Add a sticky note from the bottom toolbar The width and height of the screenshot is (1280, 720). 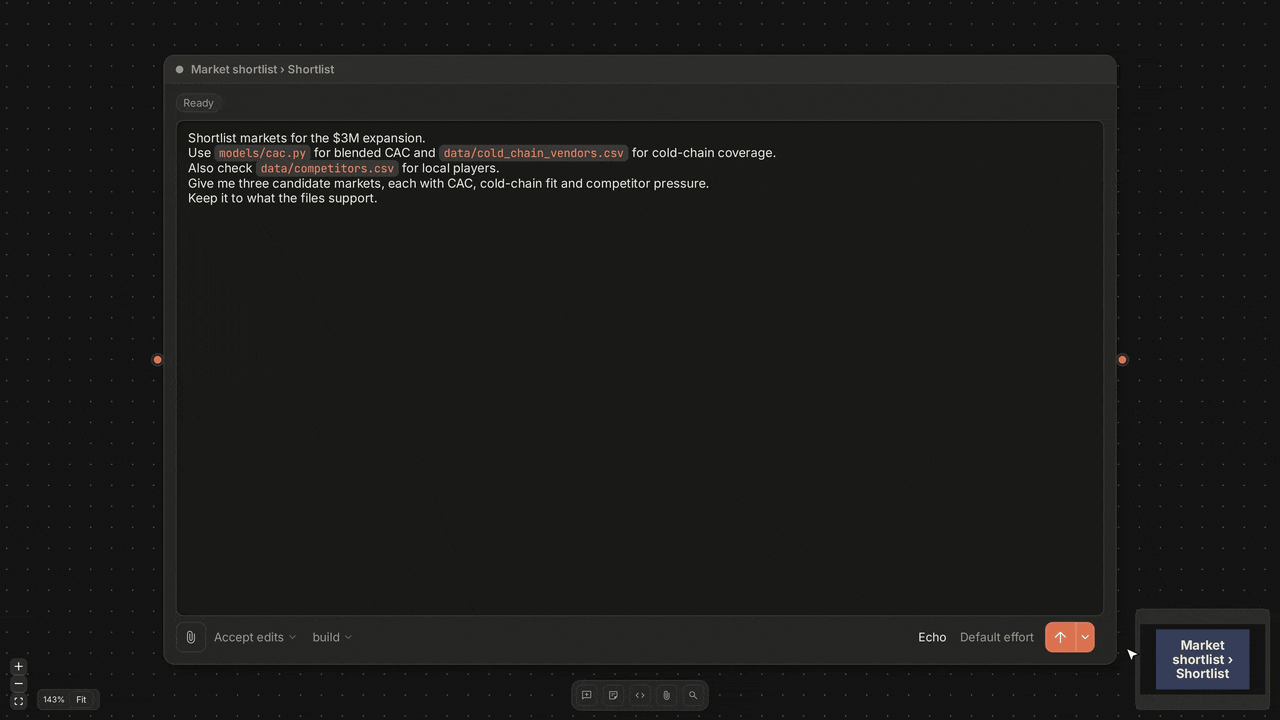613,695
